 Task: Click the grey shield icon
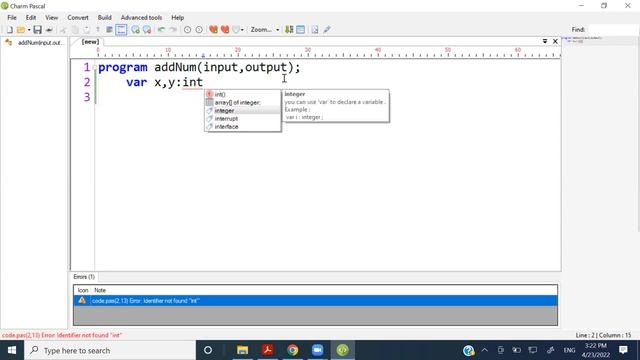236,30
